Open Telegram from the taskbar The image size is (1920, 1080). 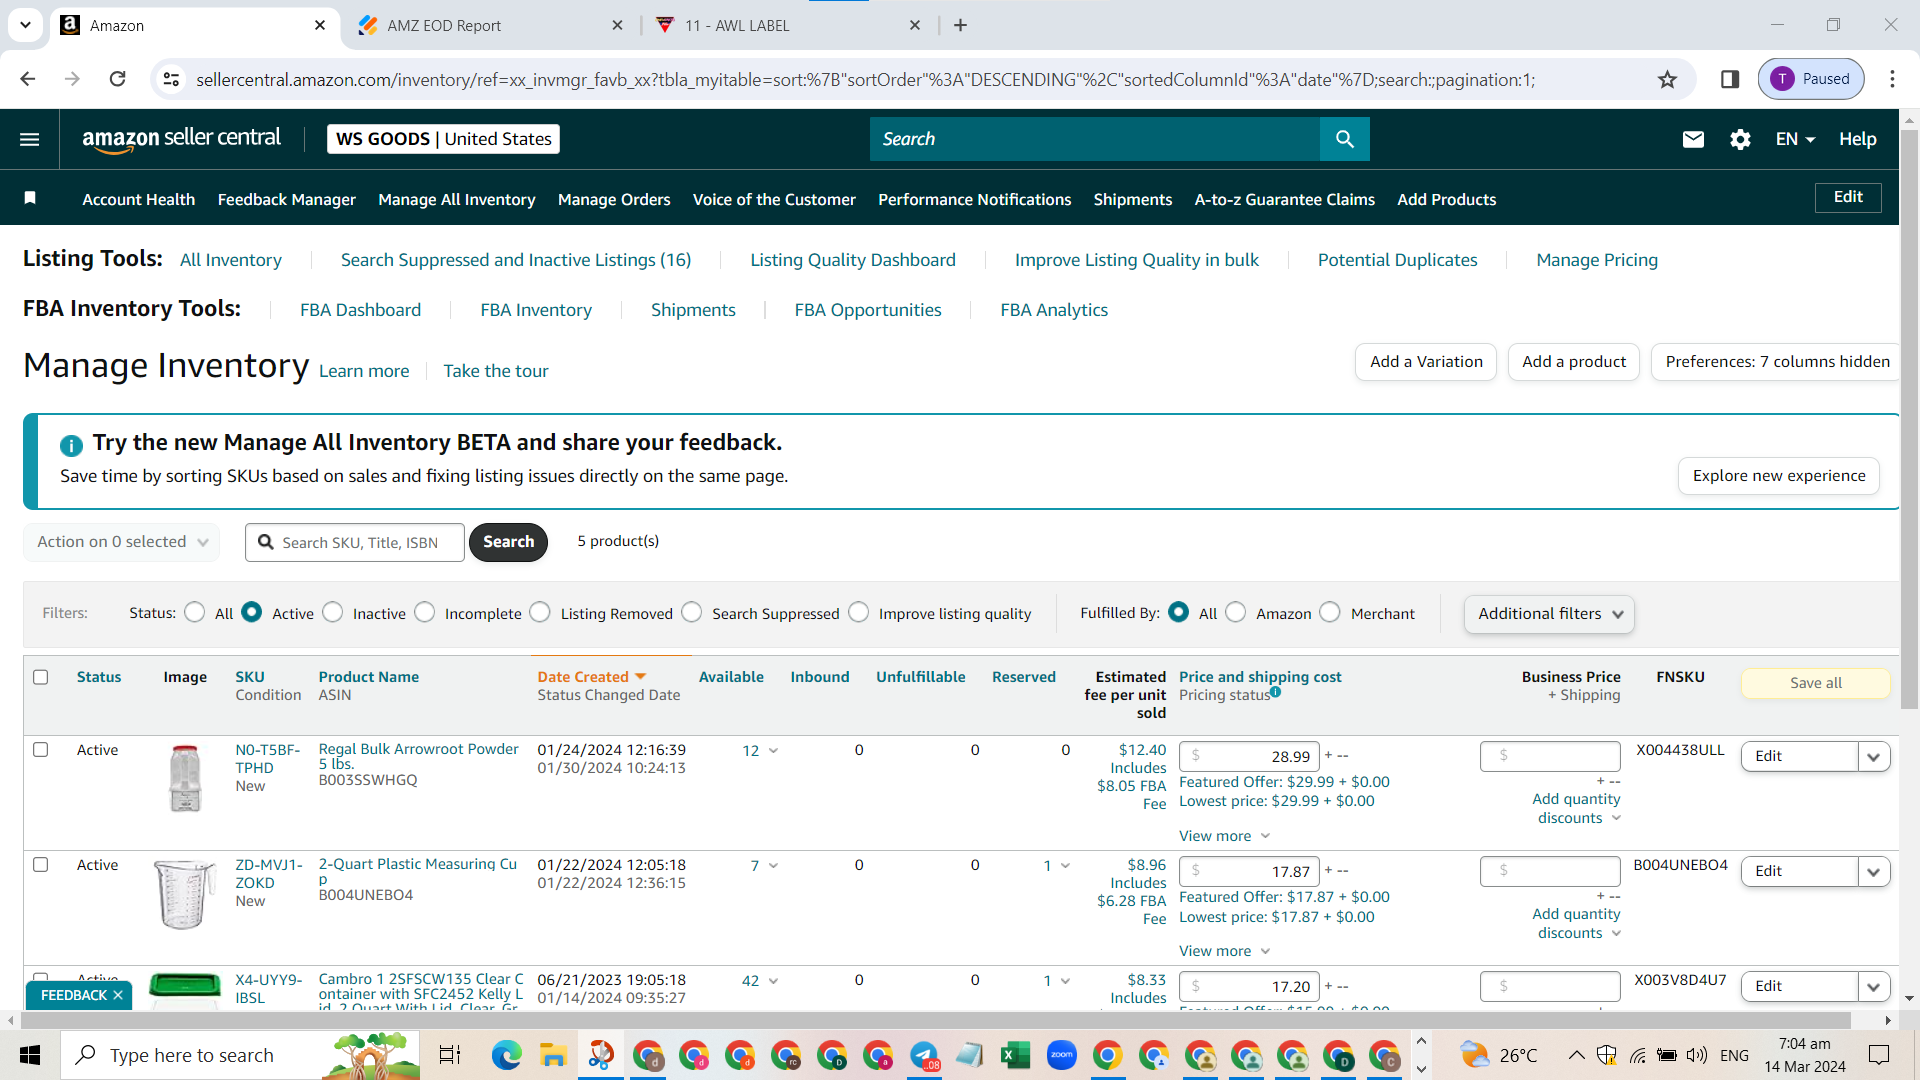[924, 1055]
